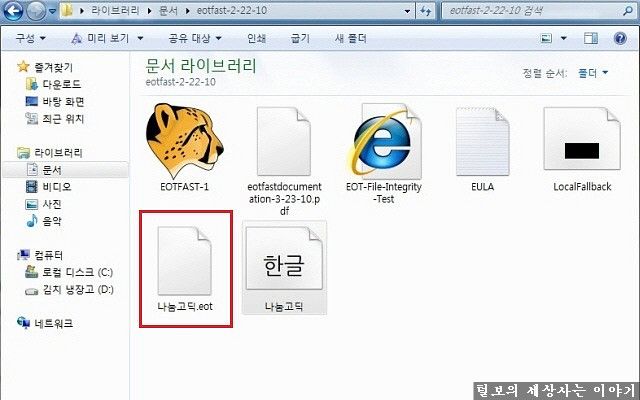
Task: Select the eotfastdocumentation-3-23-10.pdf file icon
Action: point(284,141)
